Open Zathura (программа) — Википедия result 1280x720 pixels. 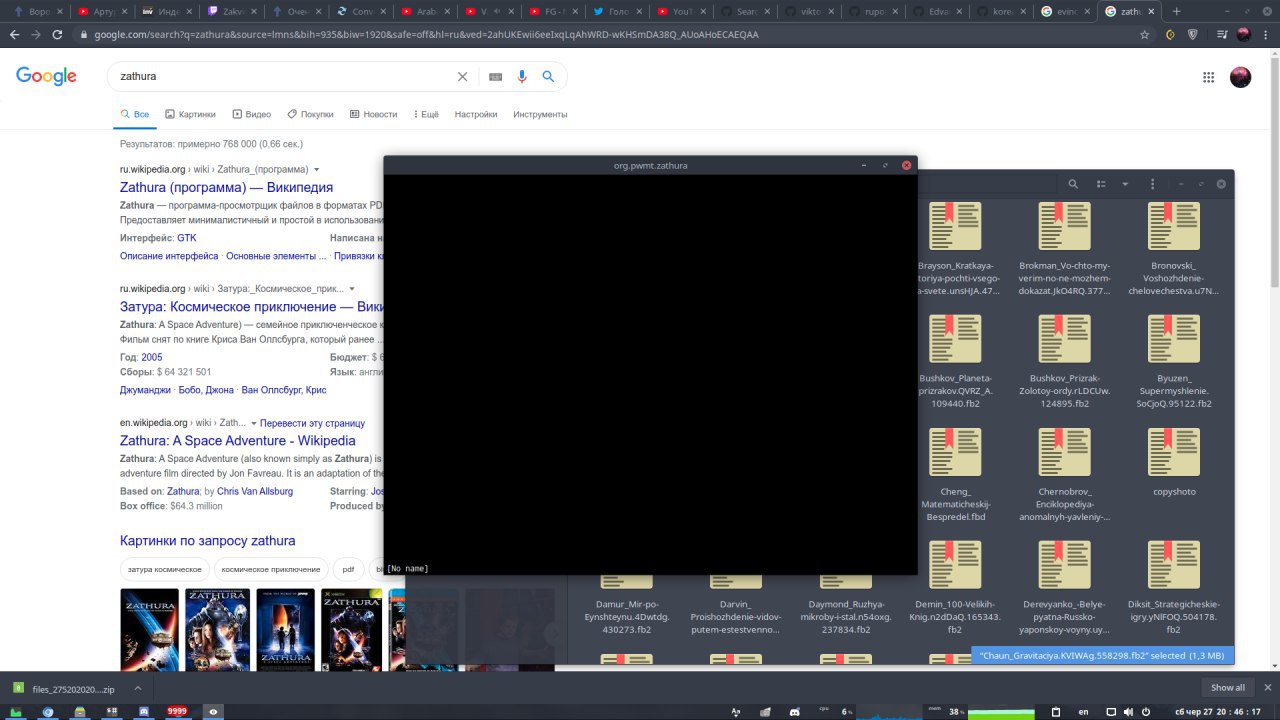coord(227,187)
